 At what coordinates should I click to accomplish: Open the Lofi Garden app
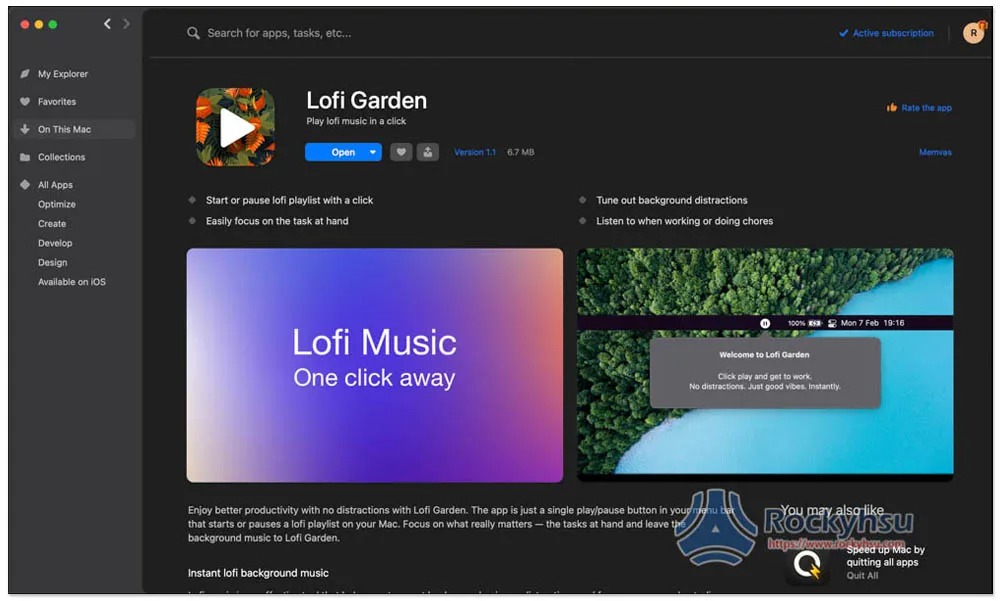(x=336, y=152)
